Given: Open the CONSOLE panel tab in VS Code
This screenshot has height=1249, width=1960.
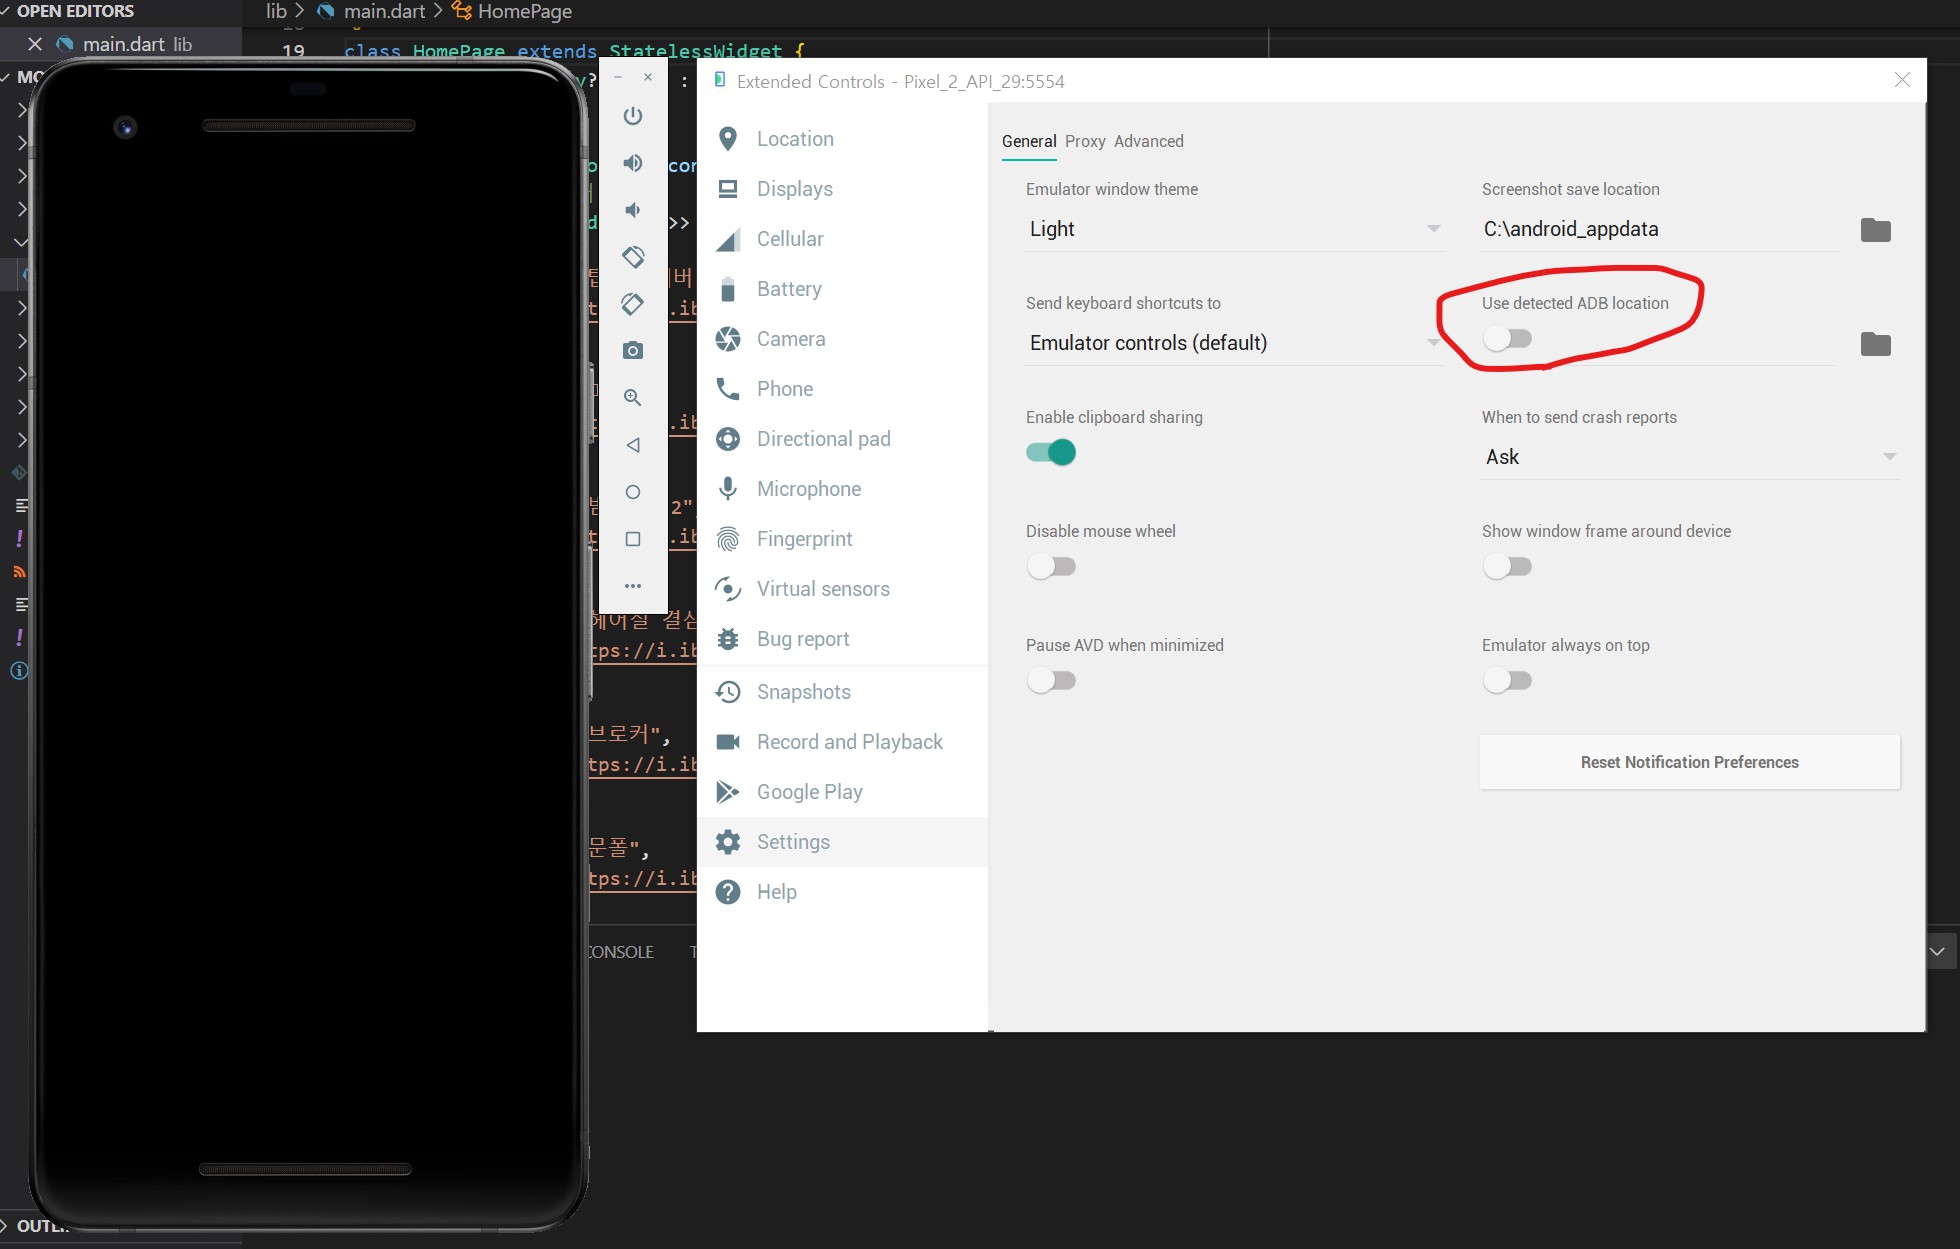Looking at the screenshot, I should point(620,952).
